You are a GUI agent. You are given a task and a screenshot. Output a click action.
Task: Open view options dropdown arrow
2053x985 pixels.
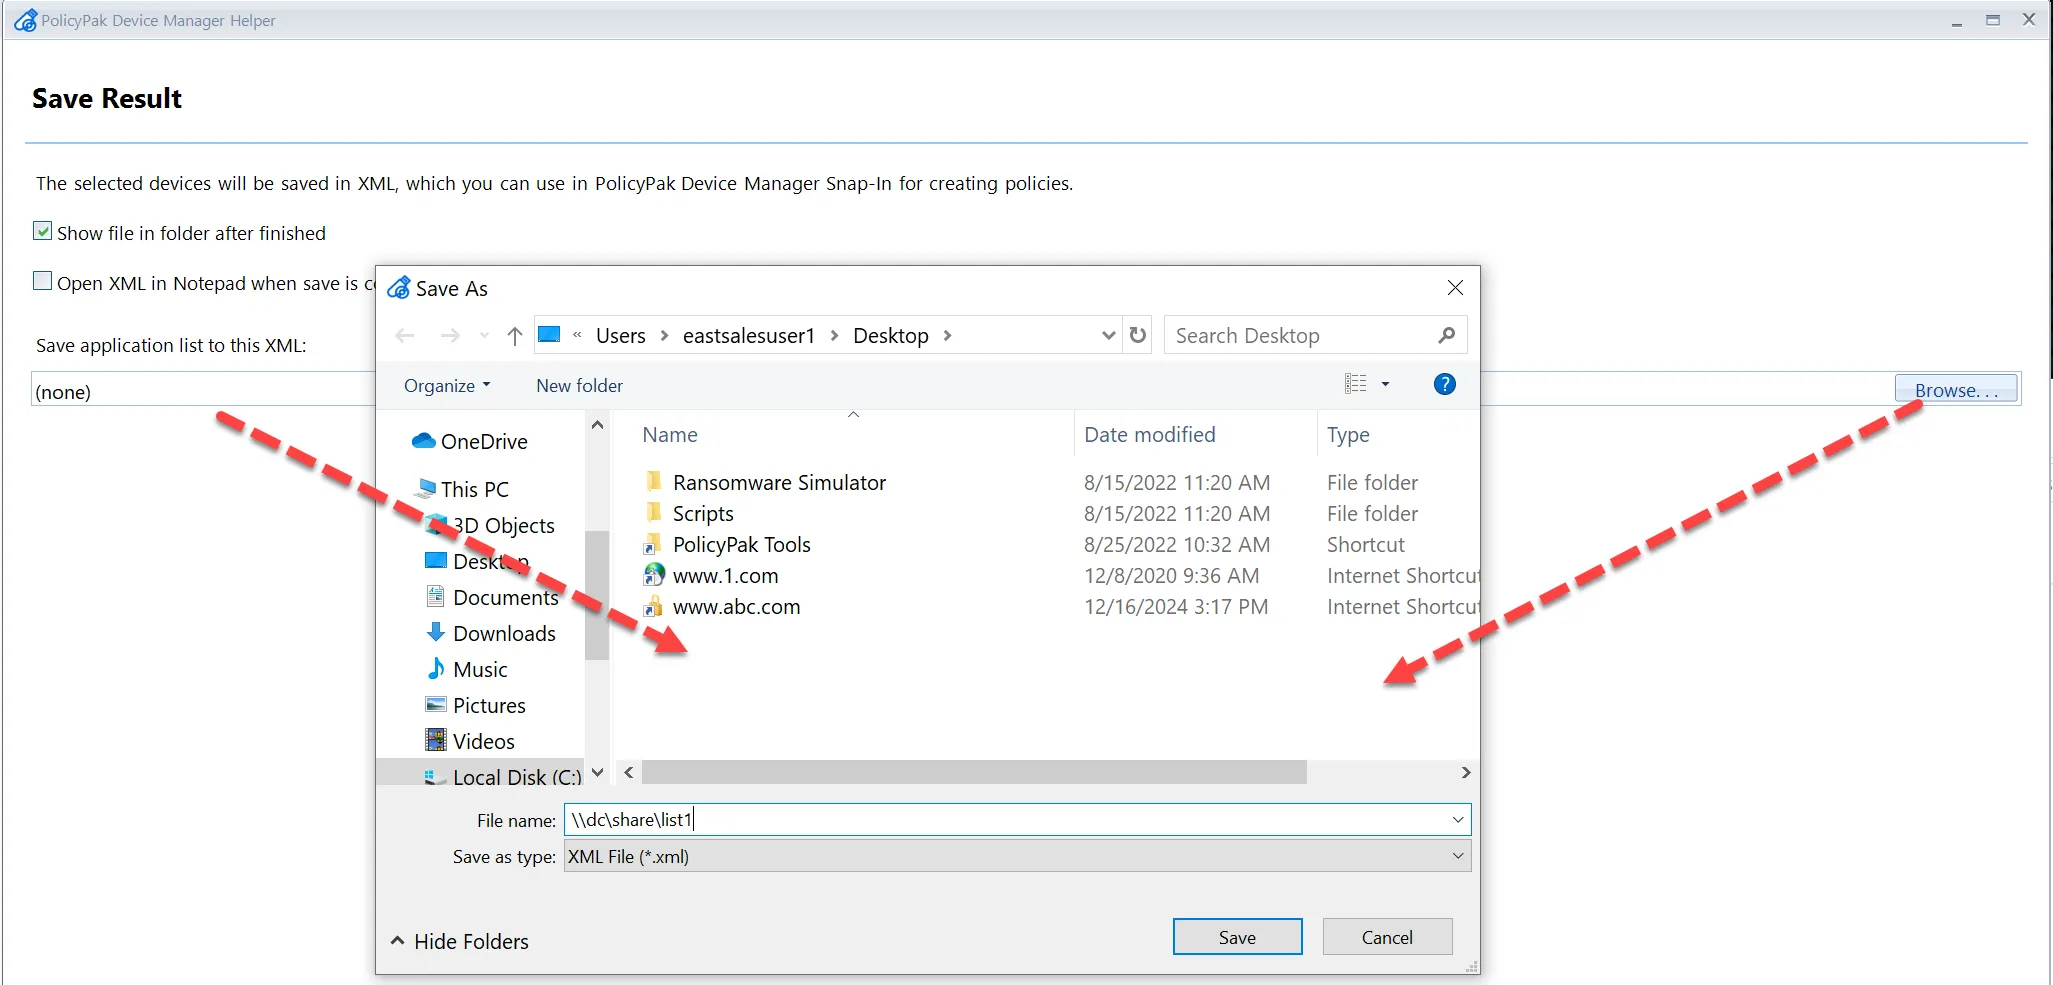(1385, 384)
